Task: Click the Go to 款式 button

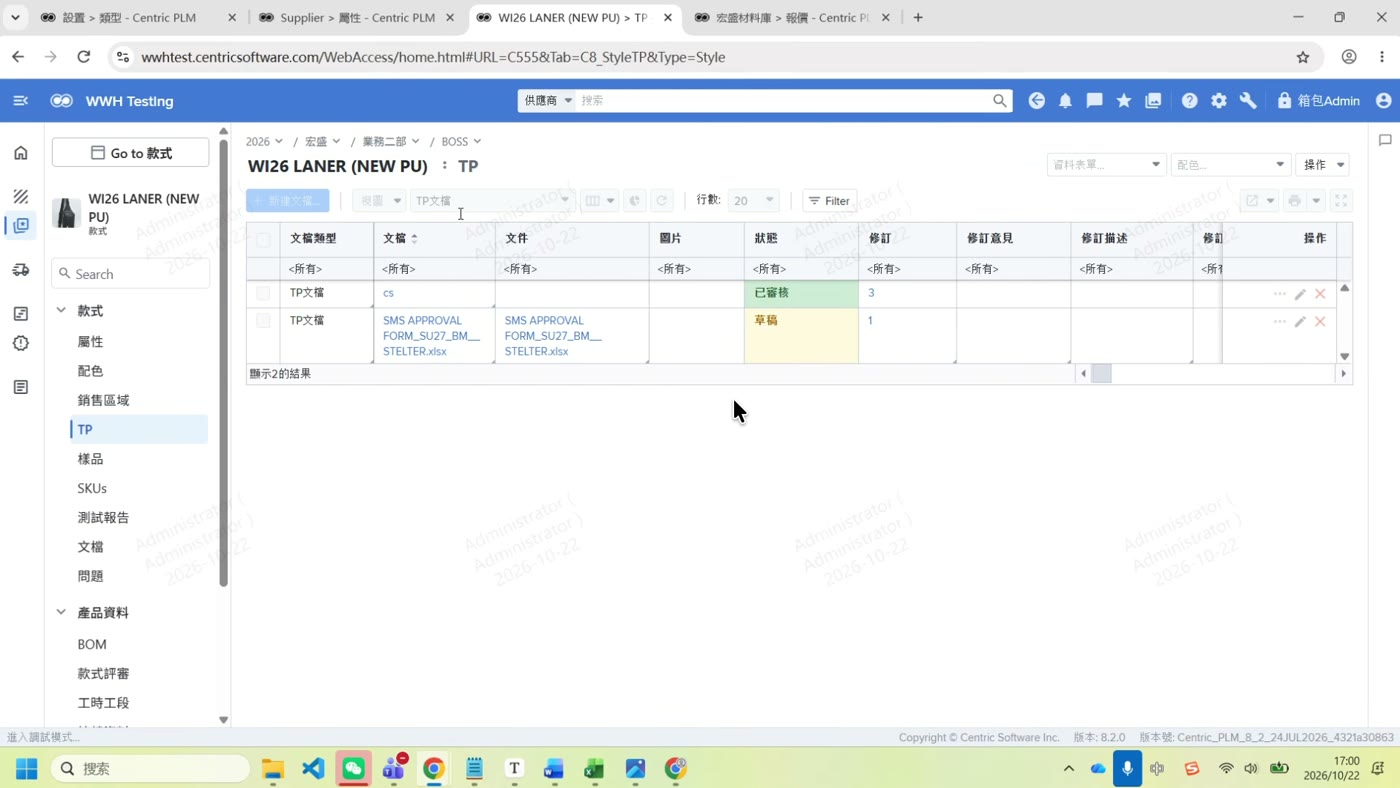Action: [x=131, y=153]
